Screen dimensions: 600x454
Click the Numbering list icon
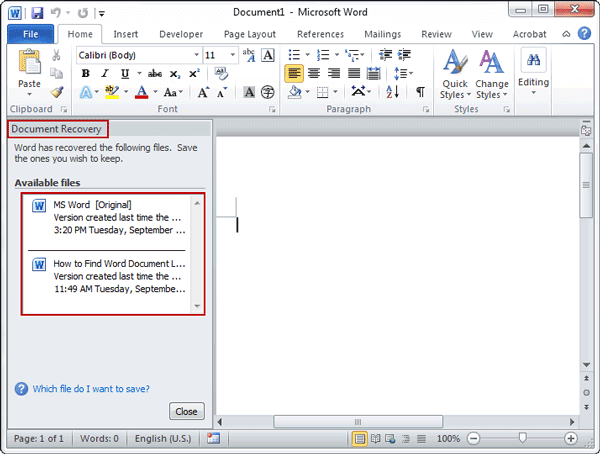tap(323, 55)
